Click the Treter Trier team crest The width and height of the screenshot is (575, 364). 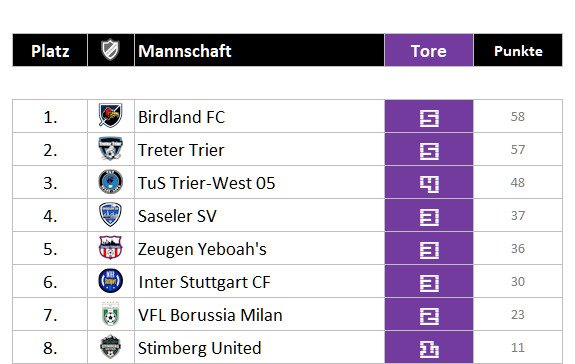click(x=110, y=148)
